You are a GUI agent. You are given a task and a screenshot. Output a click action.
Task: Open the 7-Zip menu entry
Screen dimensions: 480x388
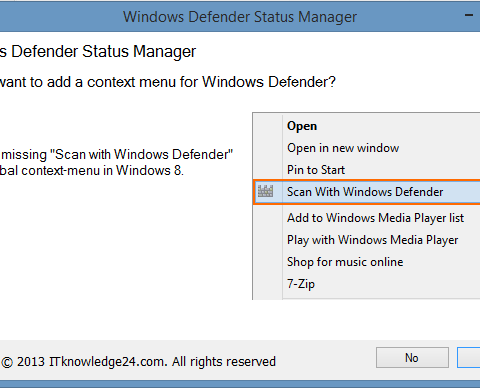[301, 284]
